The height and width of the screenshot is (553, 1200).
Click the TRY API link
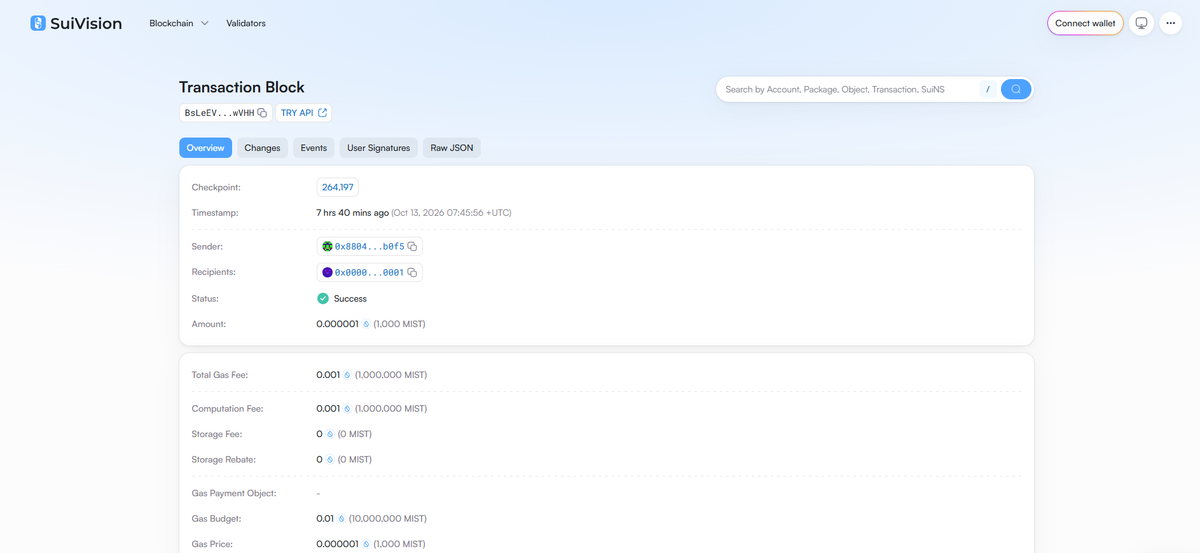click(x=303, y=113)
